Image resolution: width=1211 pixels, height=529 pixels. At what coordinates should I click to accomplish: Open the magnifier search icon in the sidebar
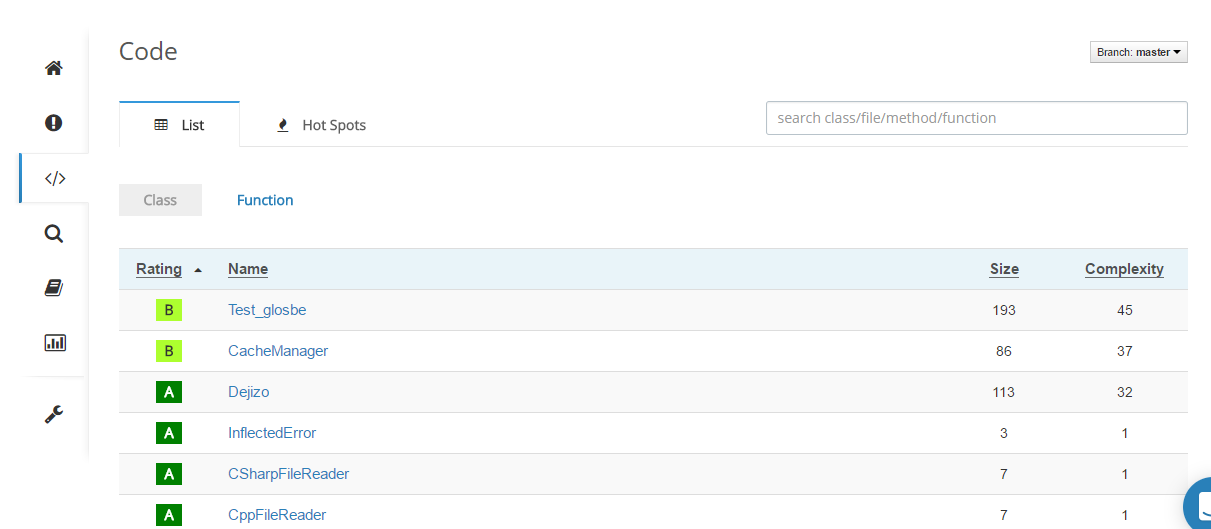click(x=54, y=234)
